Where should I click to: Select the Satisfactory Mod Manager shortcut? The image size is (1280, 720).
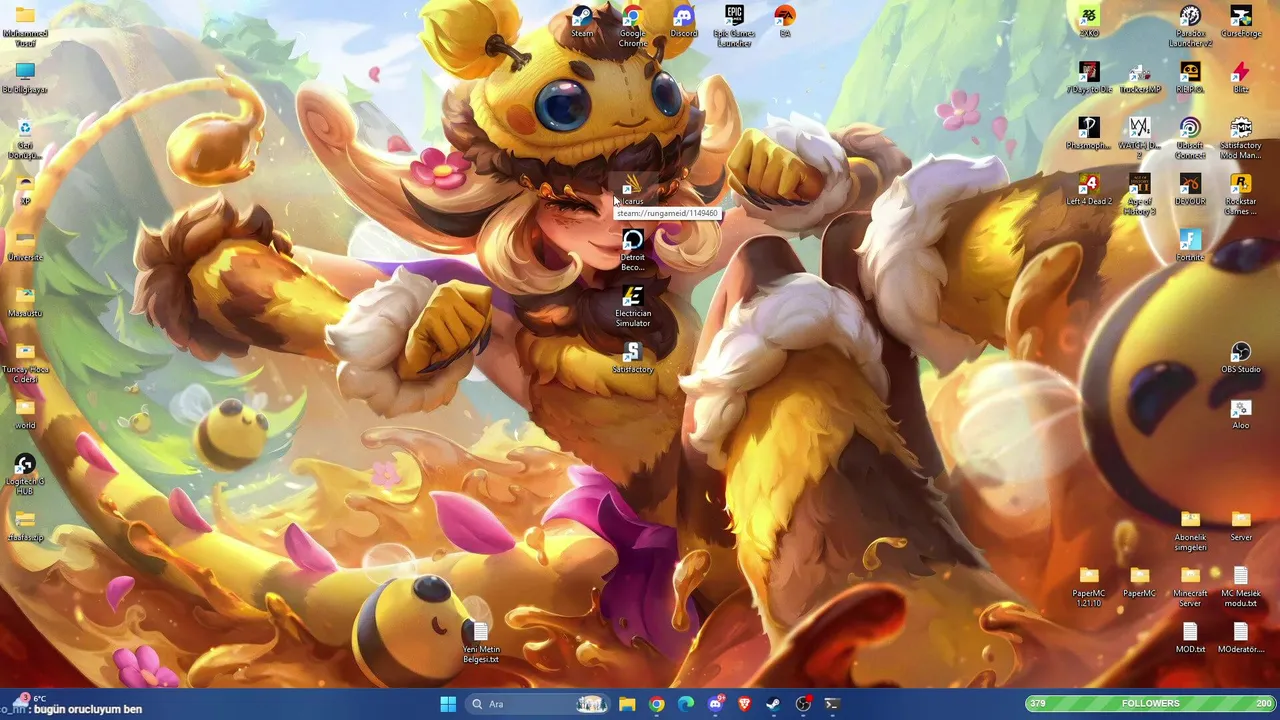click(1241, 138)
